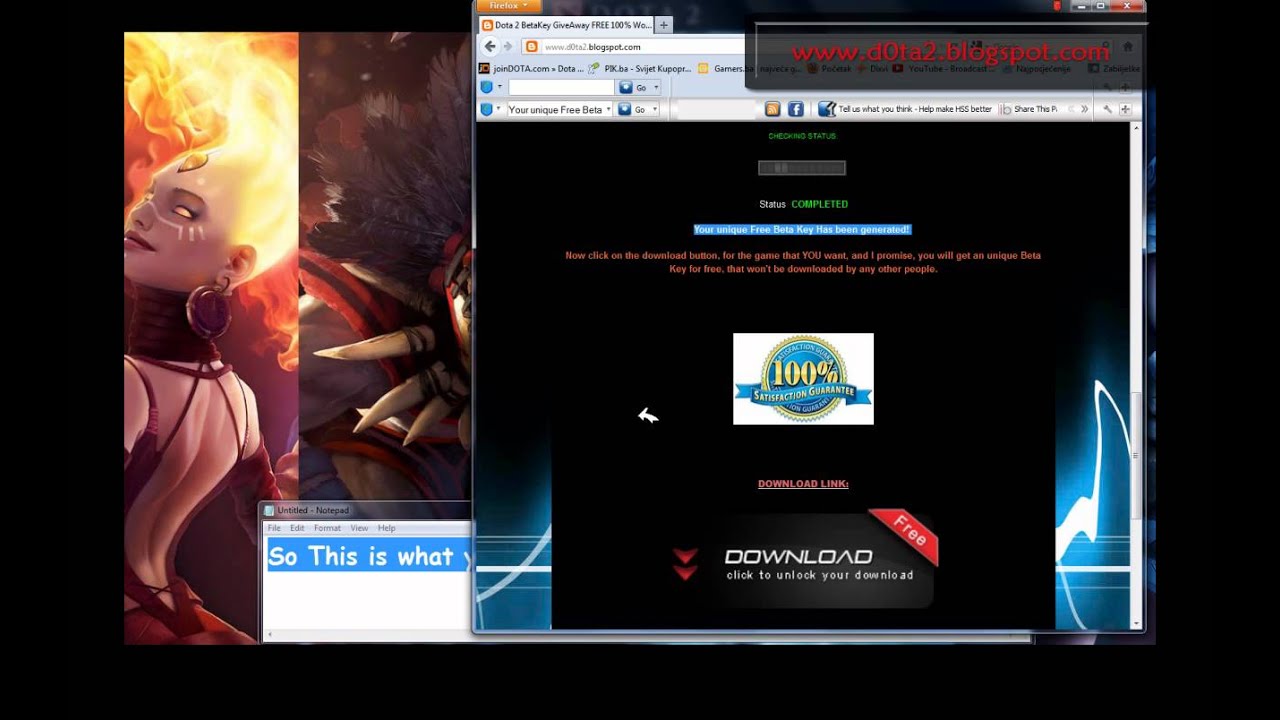Click the page vertical scrollbar thumb
The height and width of the screenshot is (720, 1280).
coord(1136,456)
